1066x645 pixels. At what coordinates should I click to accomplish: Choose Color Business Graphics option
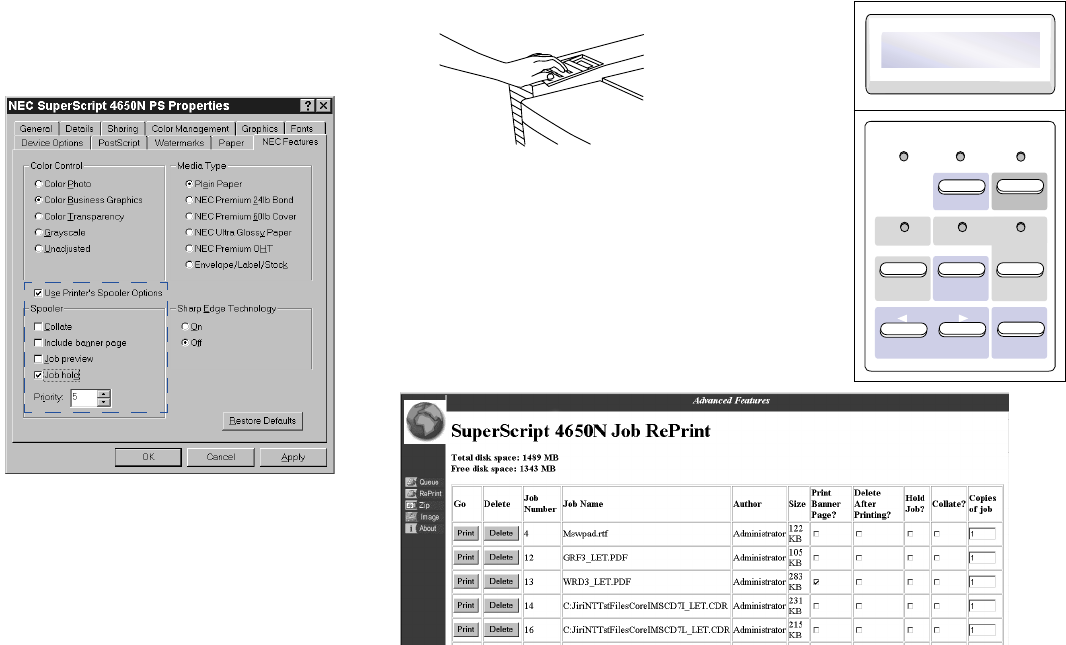point(39,200)
